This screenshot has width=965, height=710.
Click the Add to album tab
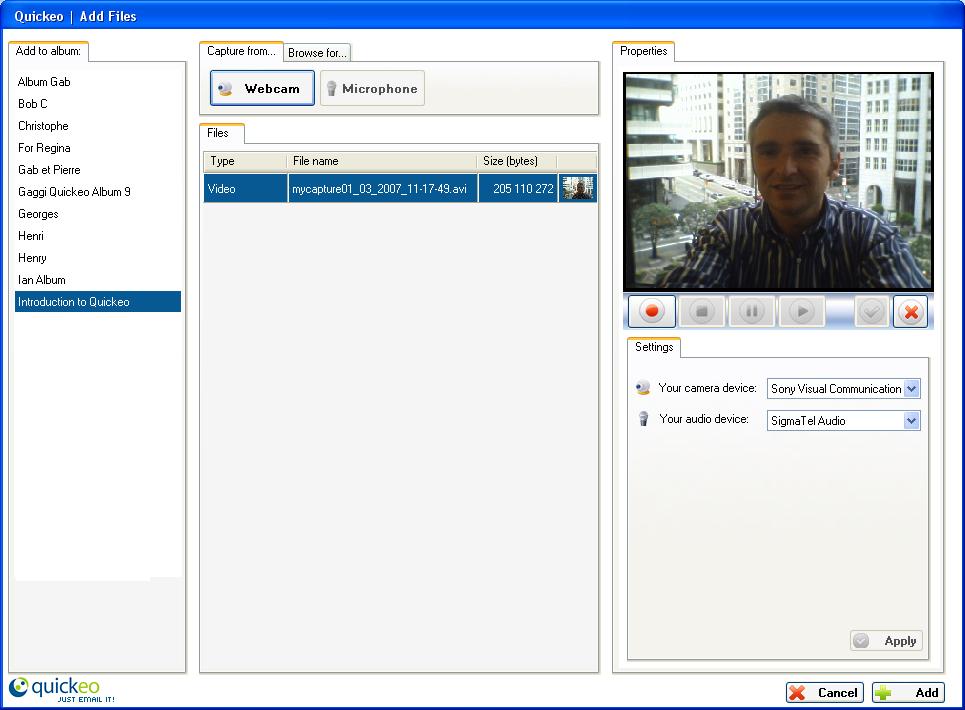(48, 51)
